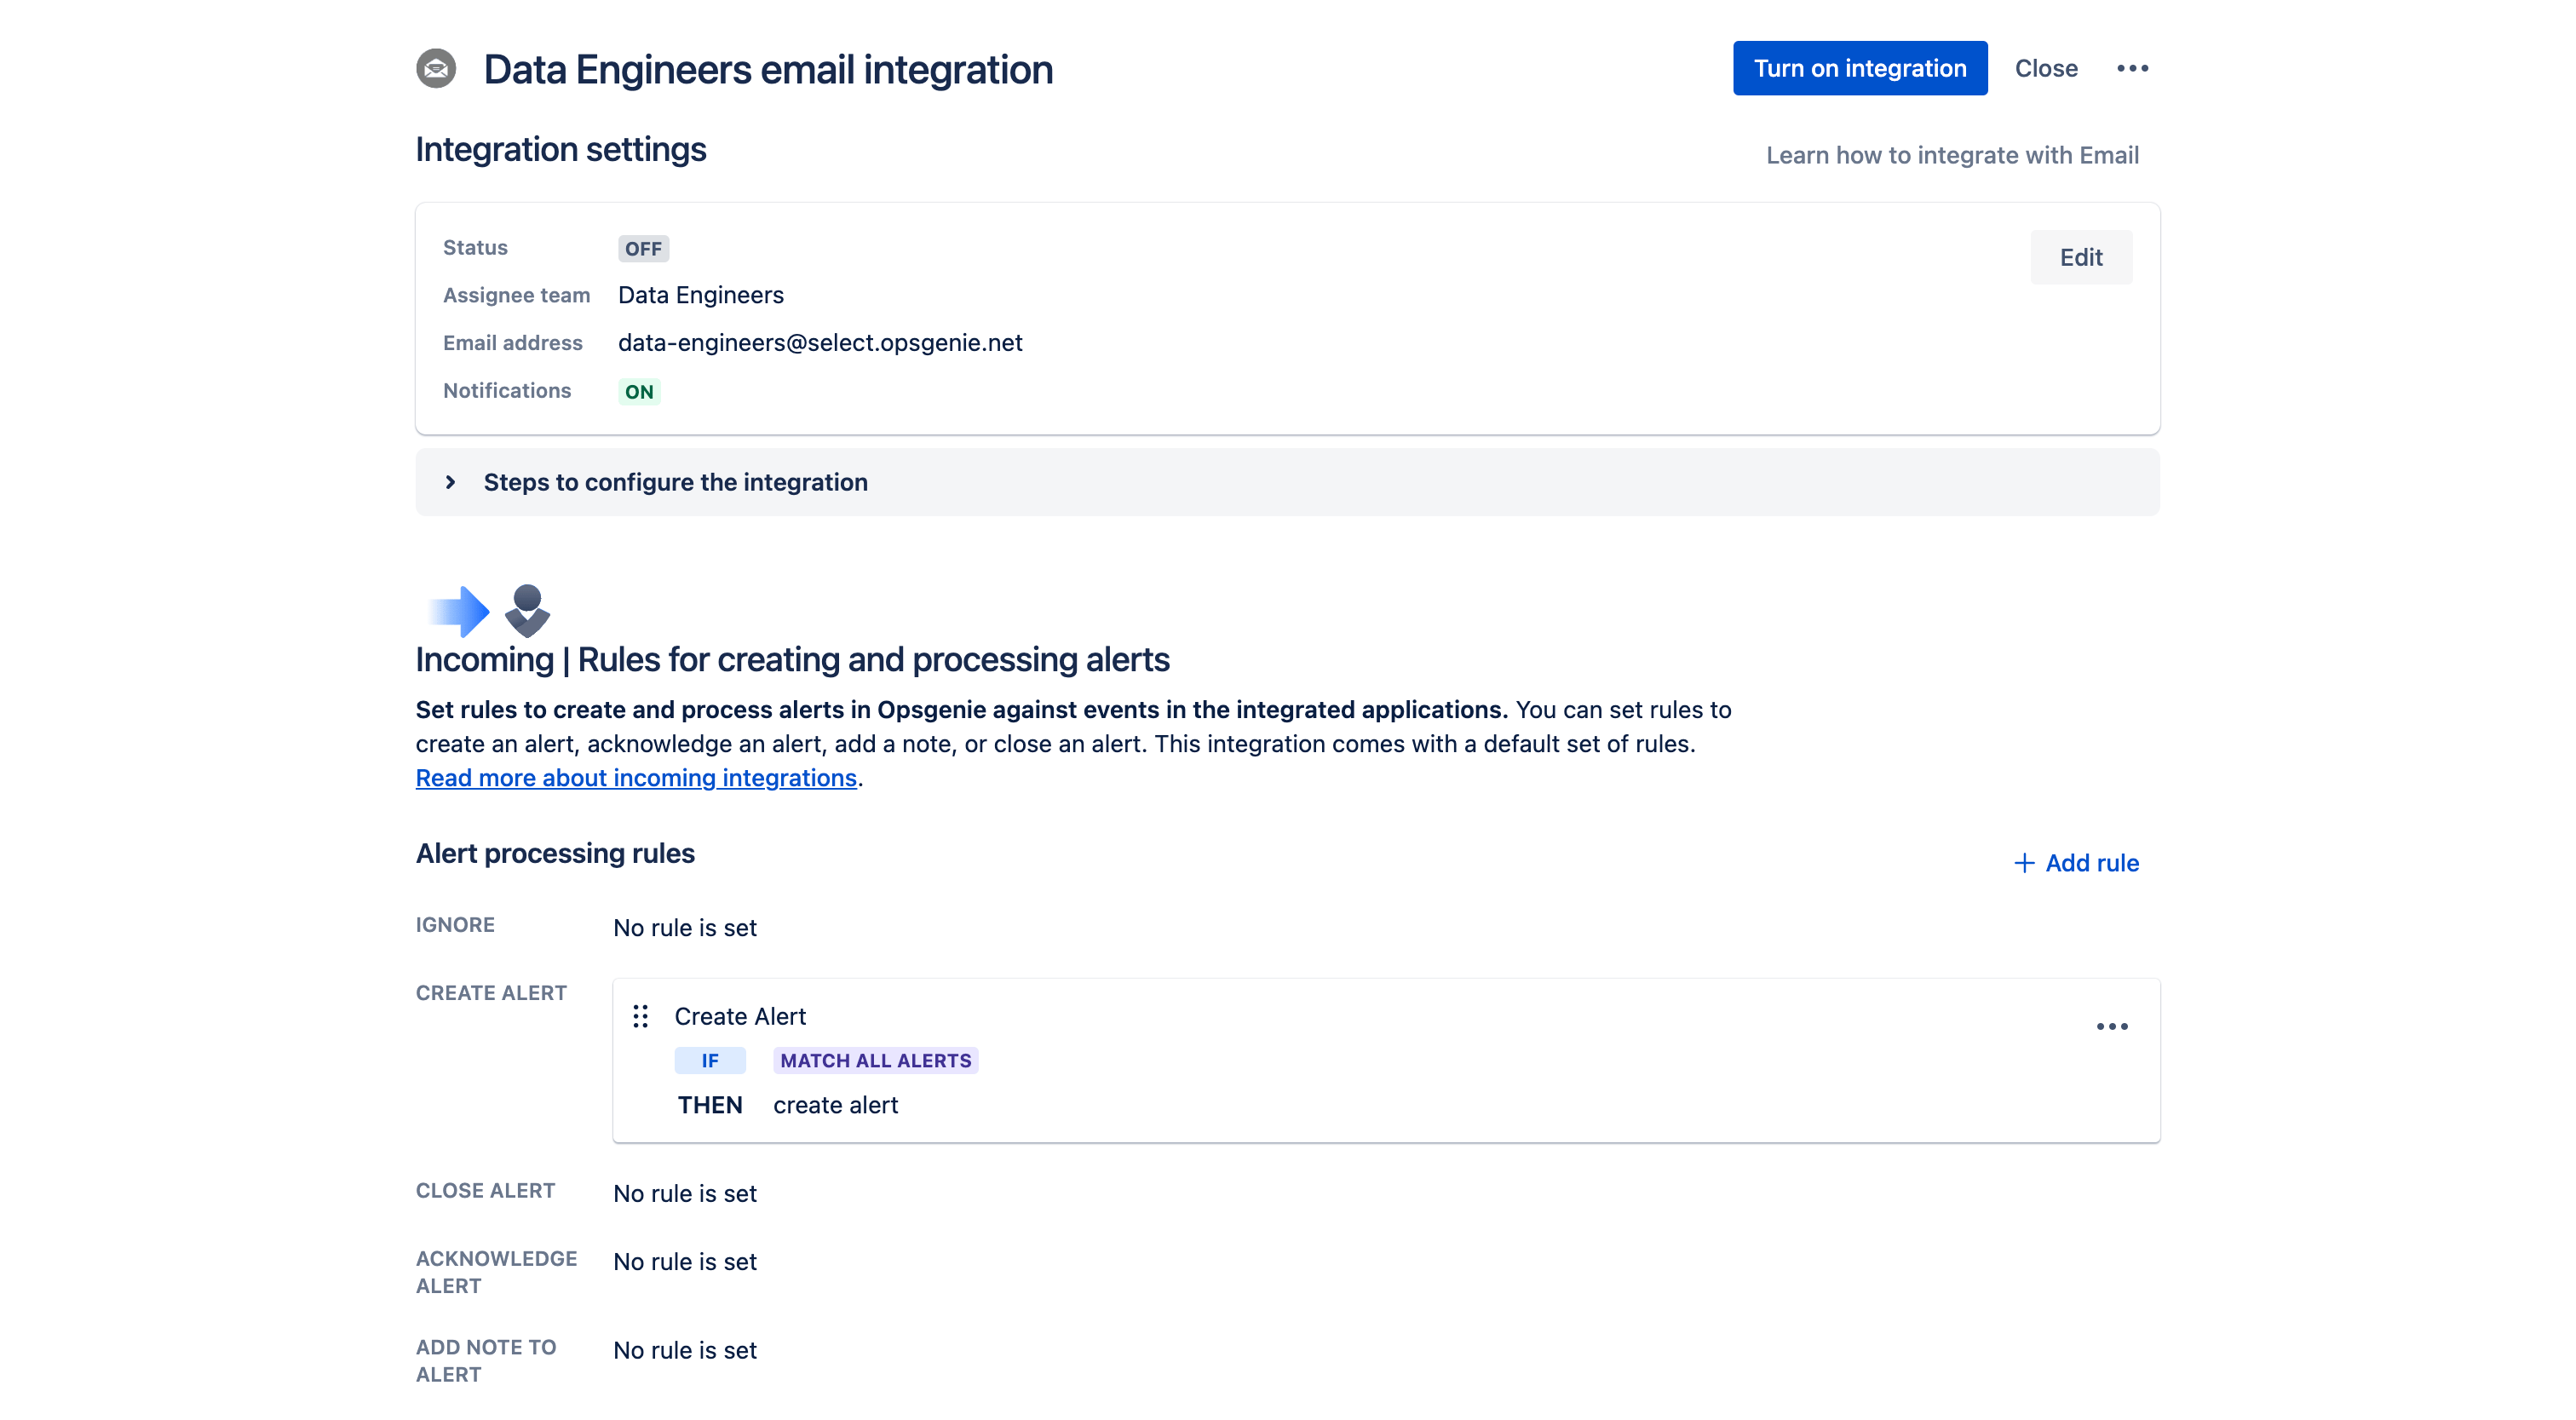The height and width of the screenshot is (1420, 2576).
Task: Open the Create Alert rule ellipsis menu
Action: [2112, 1027]
